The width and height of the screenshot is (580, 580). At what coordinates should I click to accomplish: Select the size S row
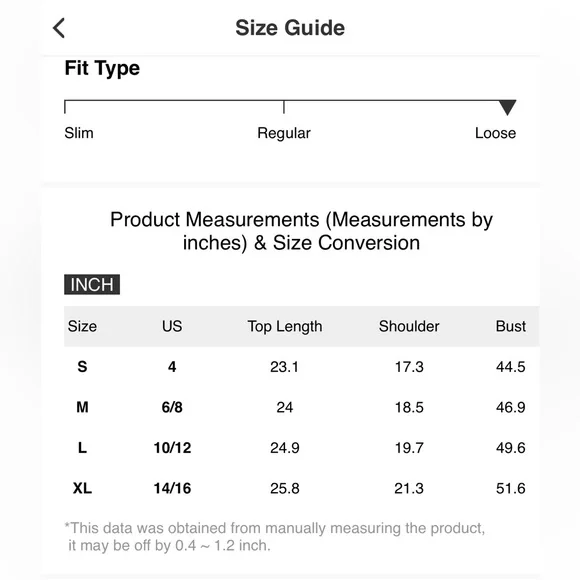point(301,367)
